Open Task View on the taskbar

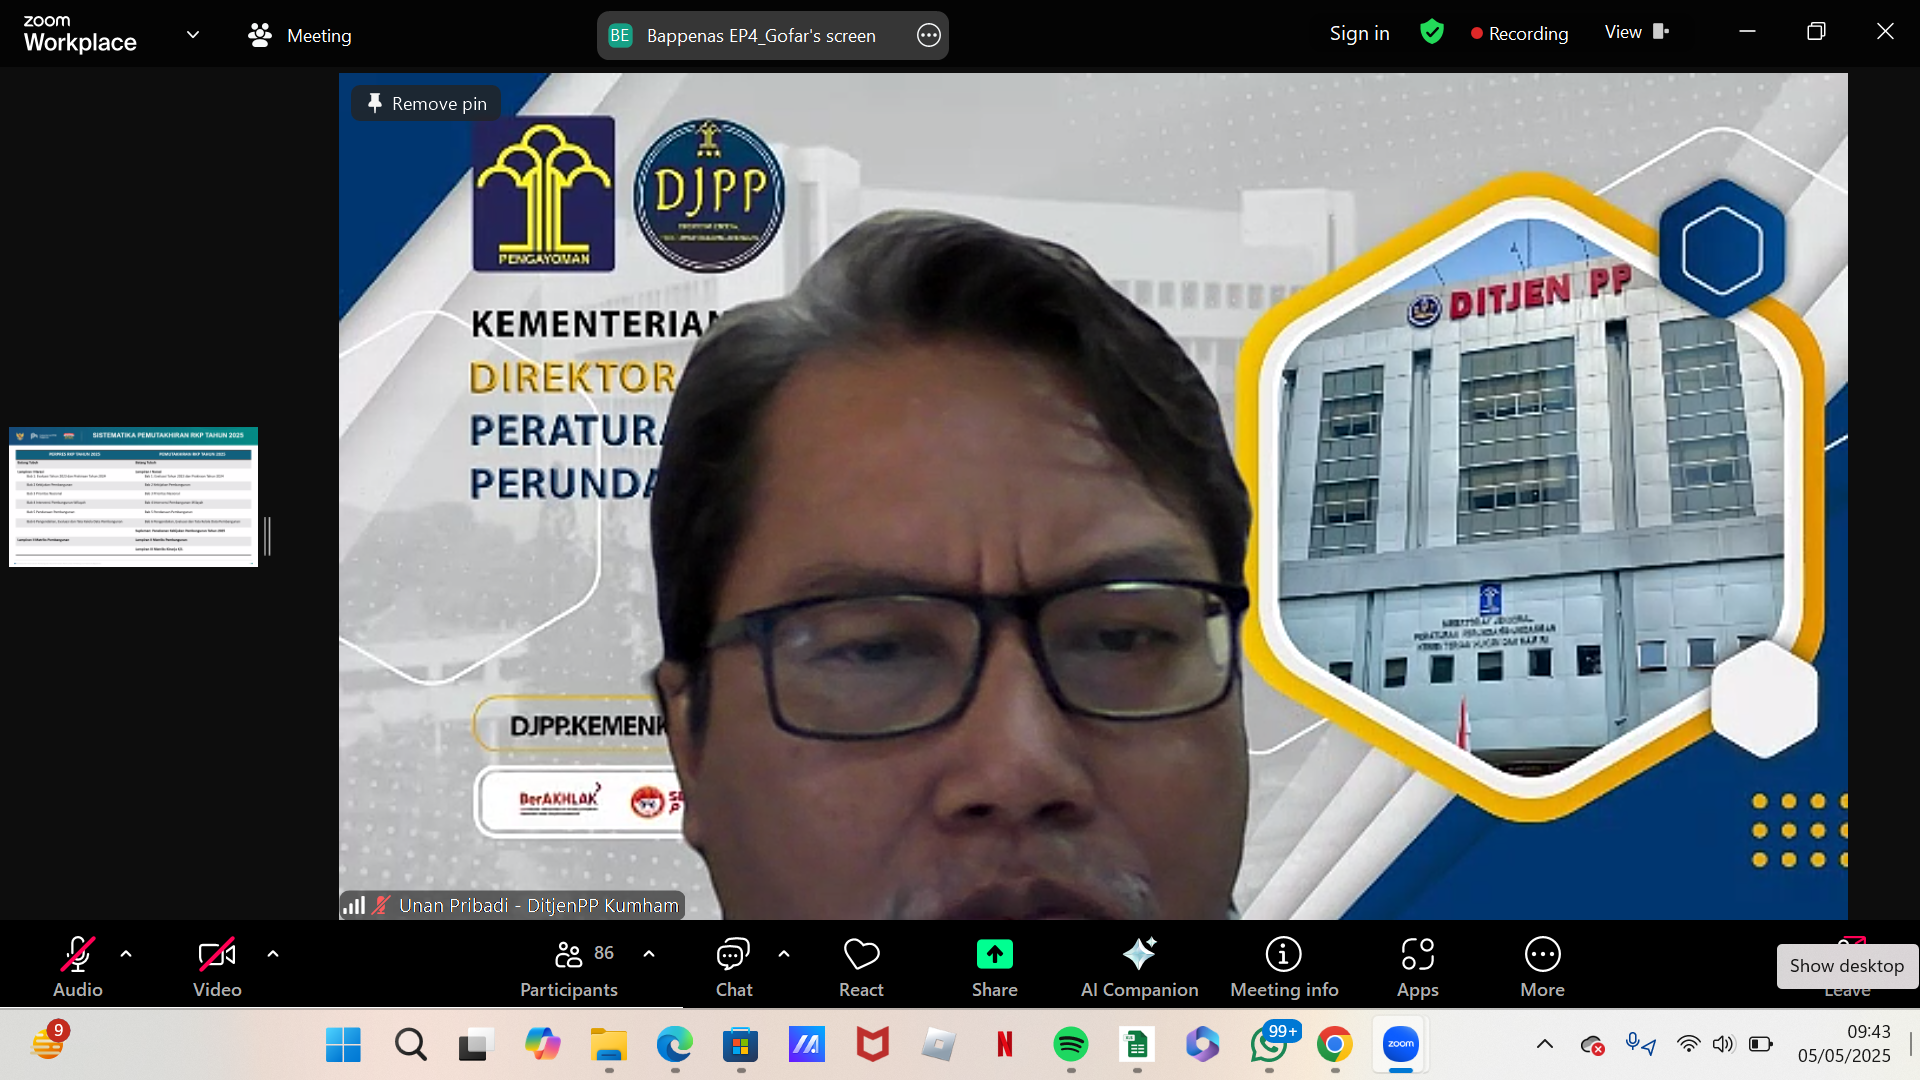[x=476, y=1045]
